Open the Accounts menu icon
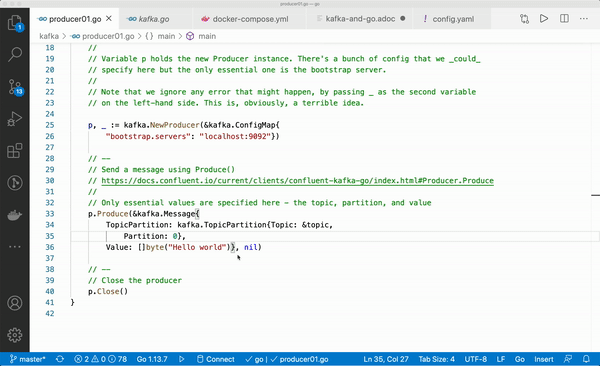This screenshot has height=366, width=600. (15, 303)
